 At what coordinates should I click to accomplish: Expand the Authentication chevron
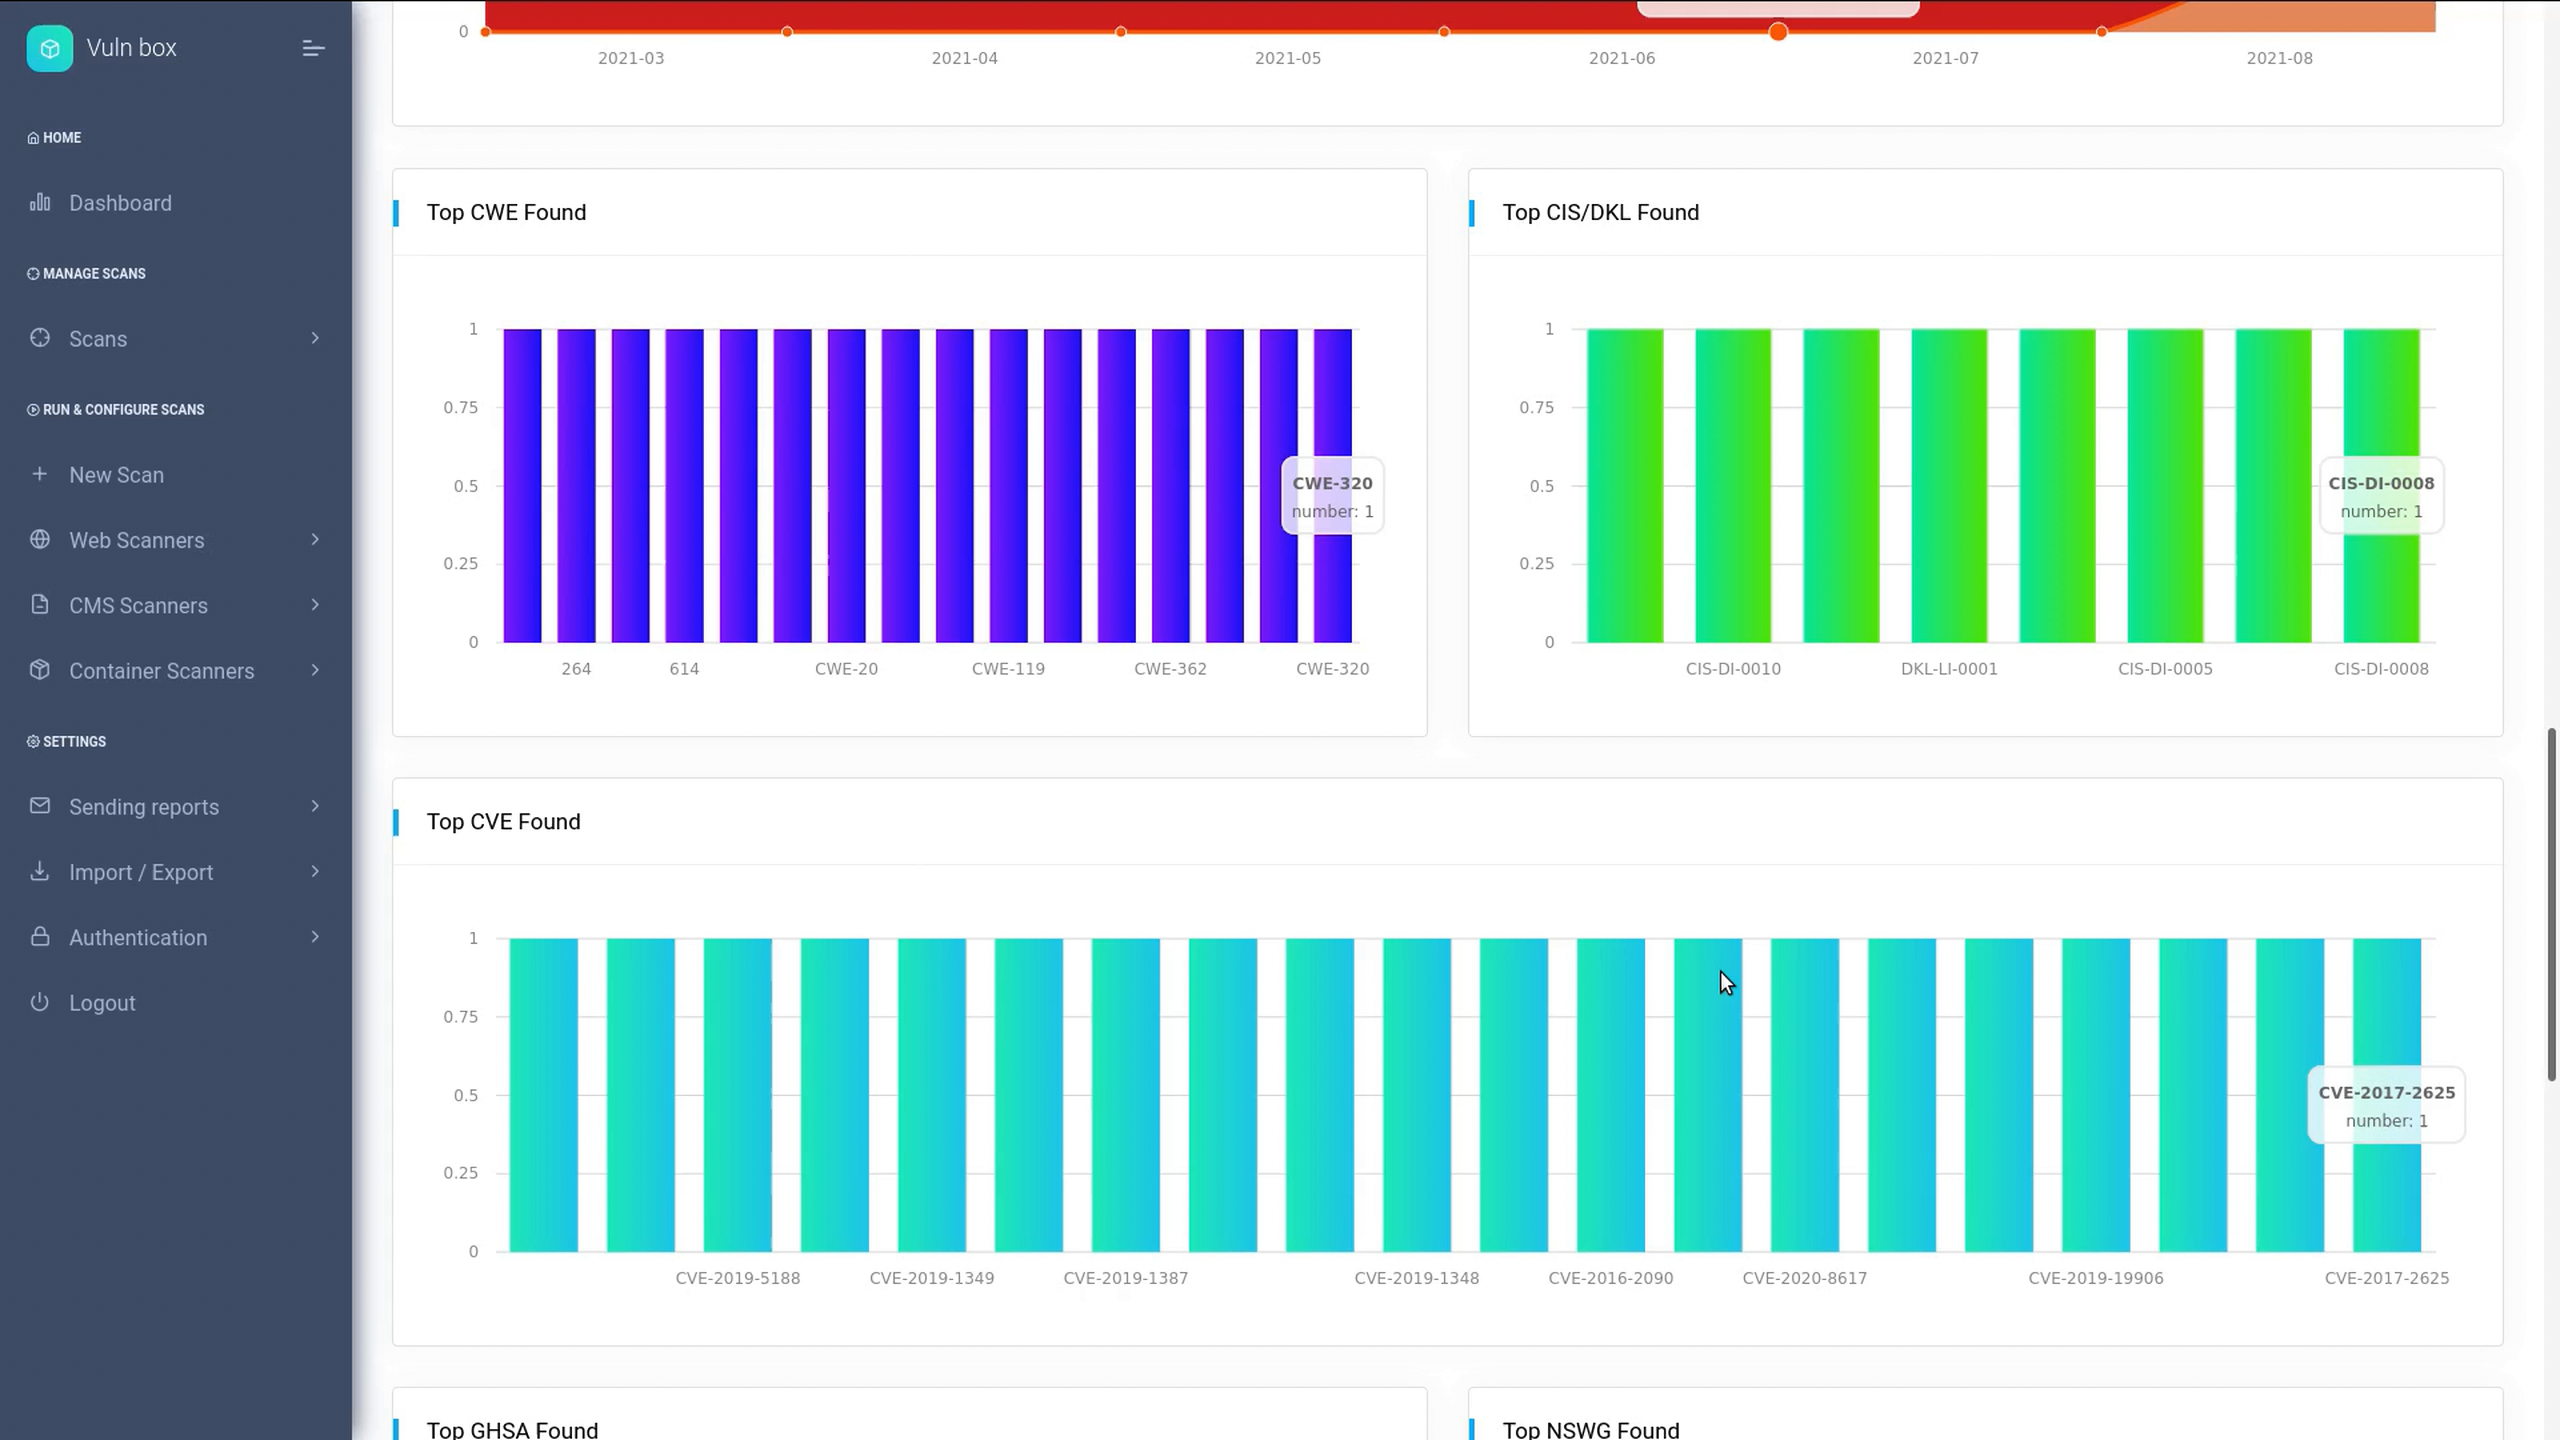(315, 936)
